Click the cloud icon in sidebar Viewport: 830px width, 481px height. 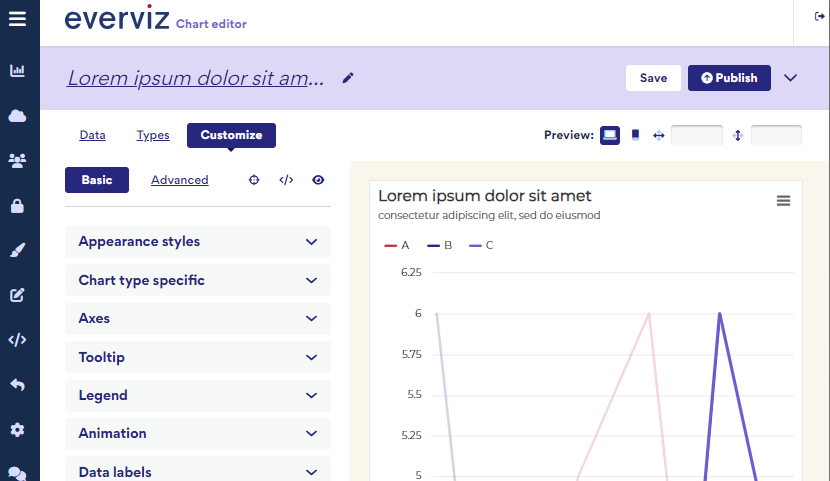coord(17,116)
